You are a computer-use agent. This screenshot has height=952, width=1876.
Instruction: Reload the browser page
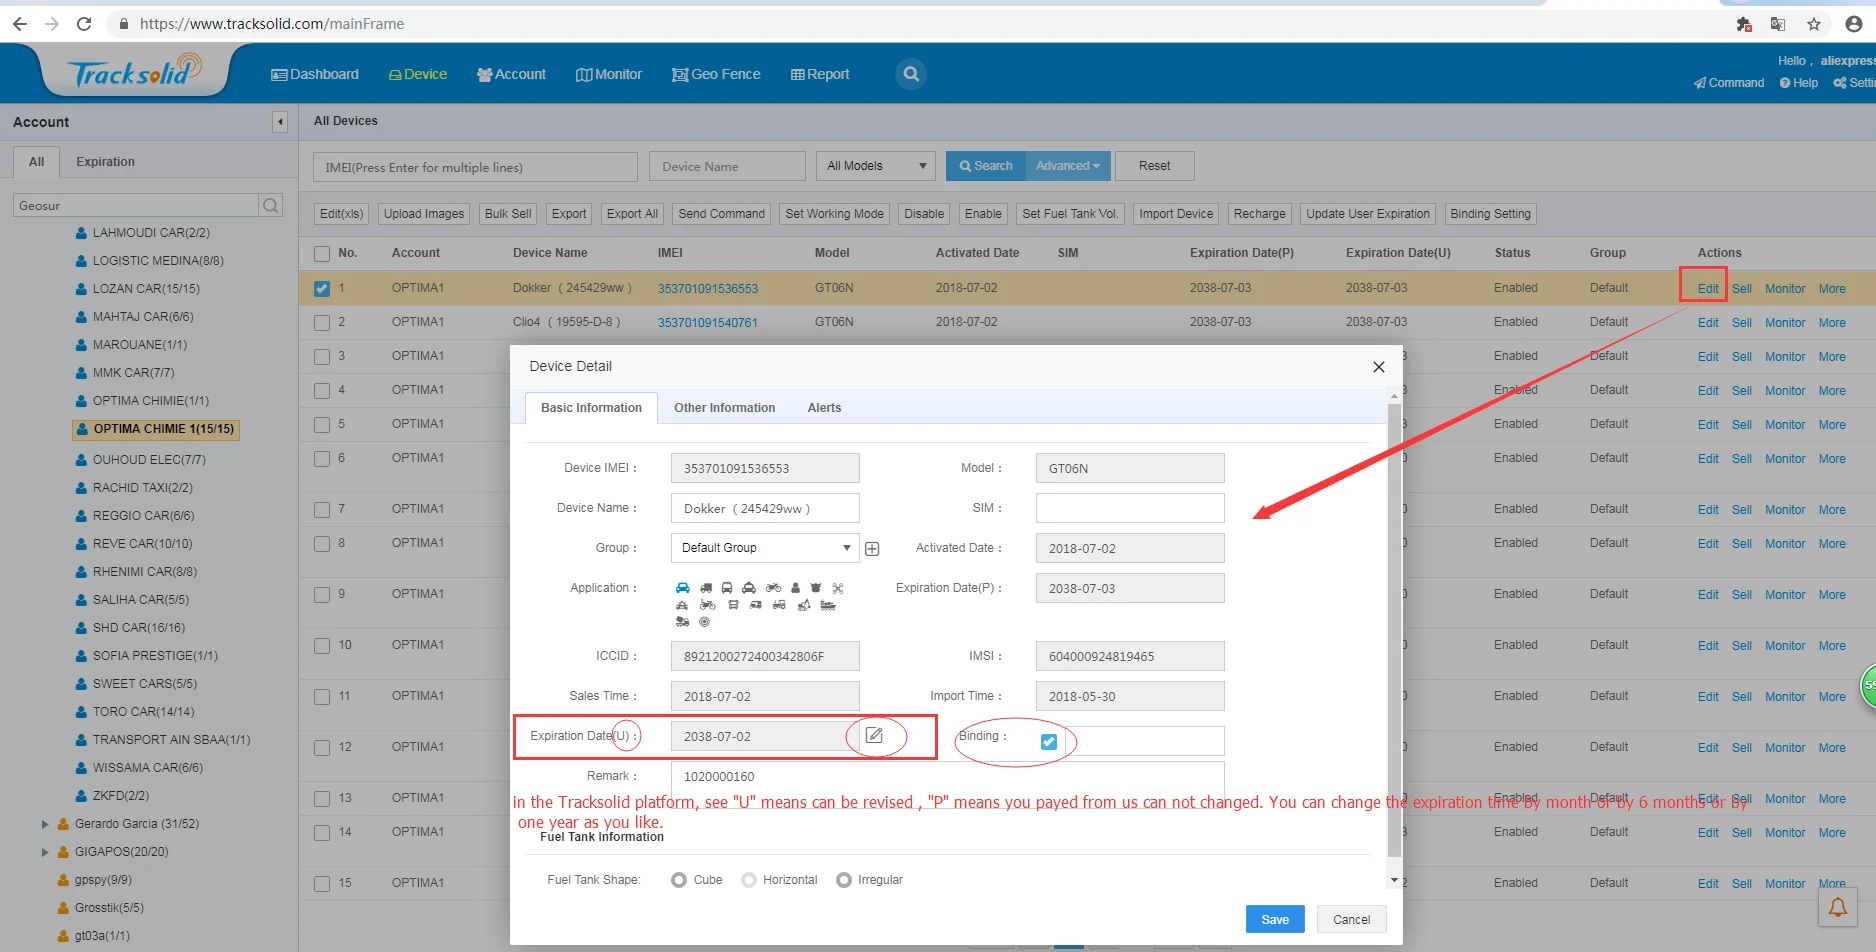point(84,24)
